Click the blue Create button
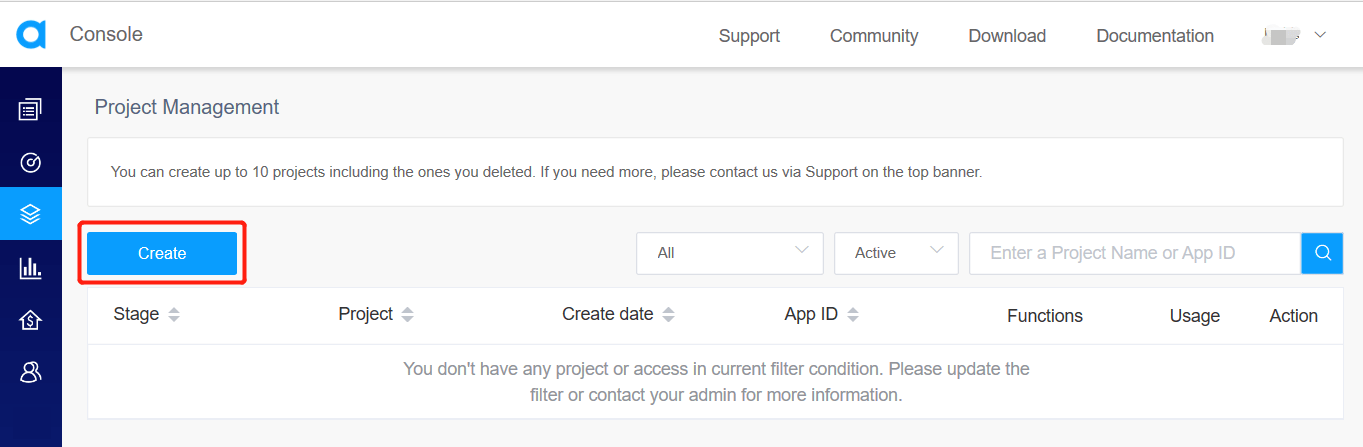This screenshot has width=1363, height=447. tap(162, 253)
